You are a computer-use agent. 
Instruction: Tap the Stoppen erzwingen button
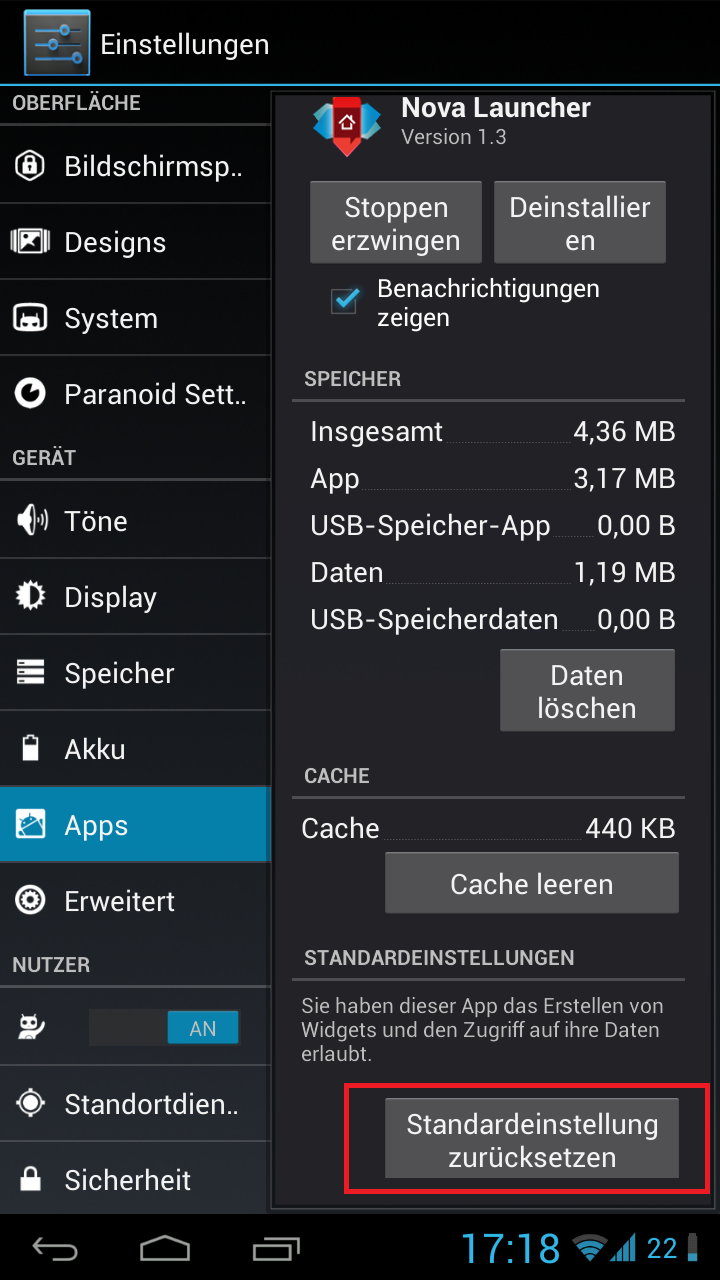(x=396, y=223)
